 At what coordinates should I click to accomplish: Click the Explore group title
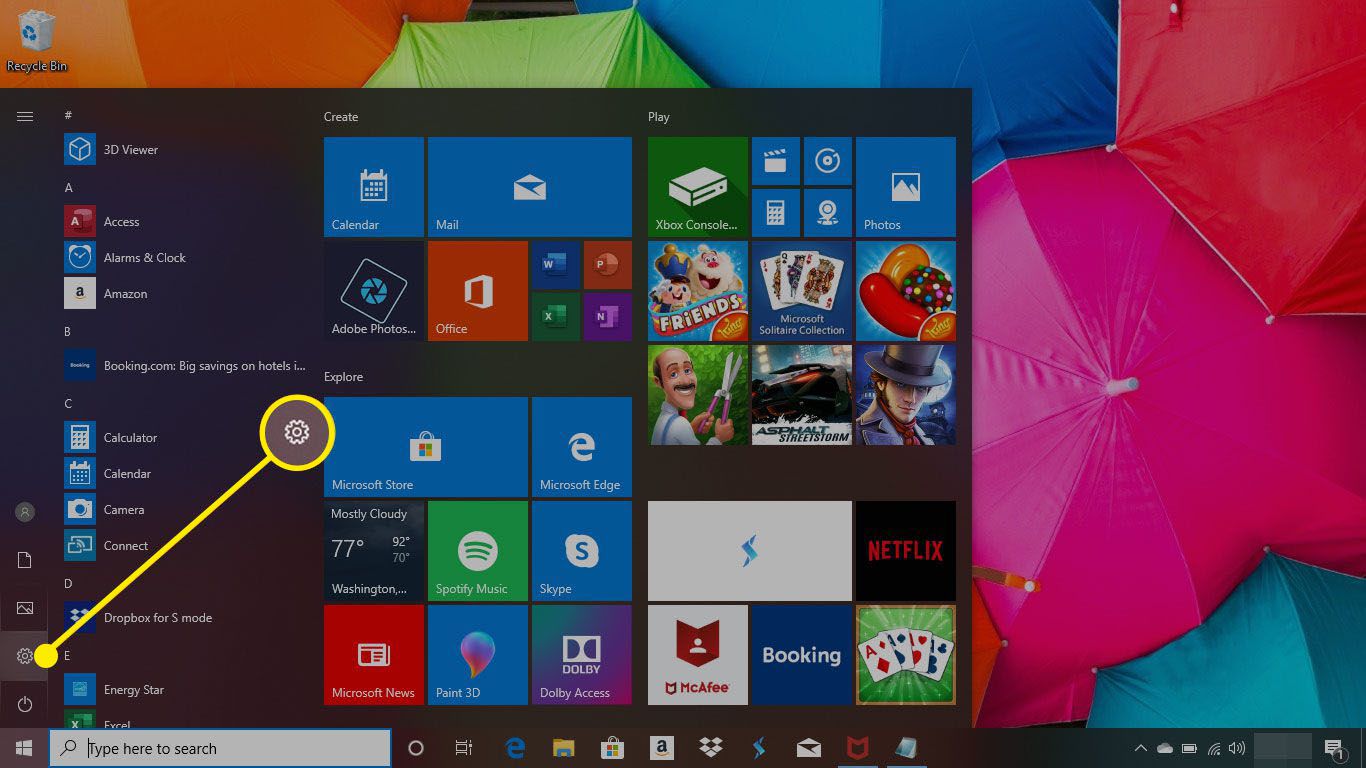click(343, 377)
